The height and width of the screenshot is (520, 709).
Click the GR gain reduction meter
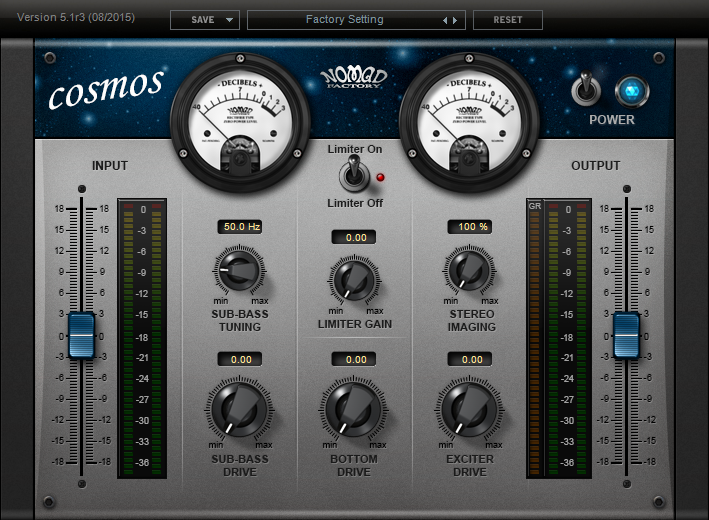point(534,338)
